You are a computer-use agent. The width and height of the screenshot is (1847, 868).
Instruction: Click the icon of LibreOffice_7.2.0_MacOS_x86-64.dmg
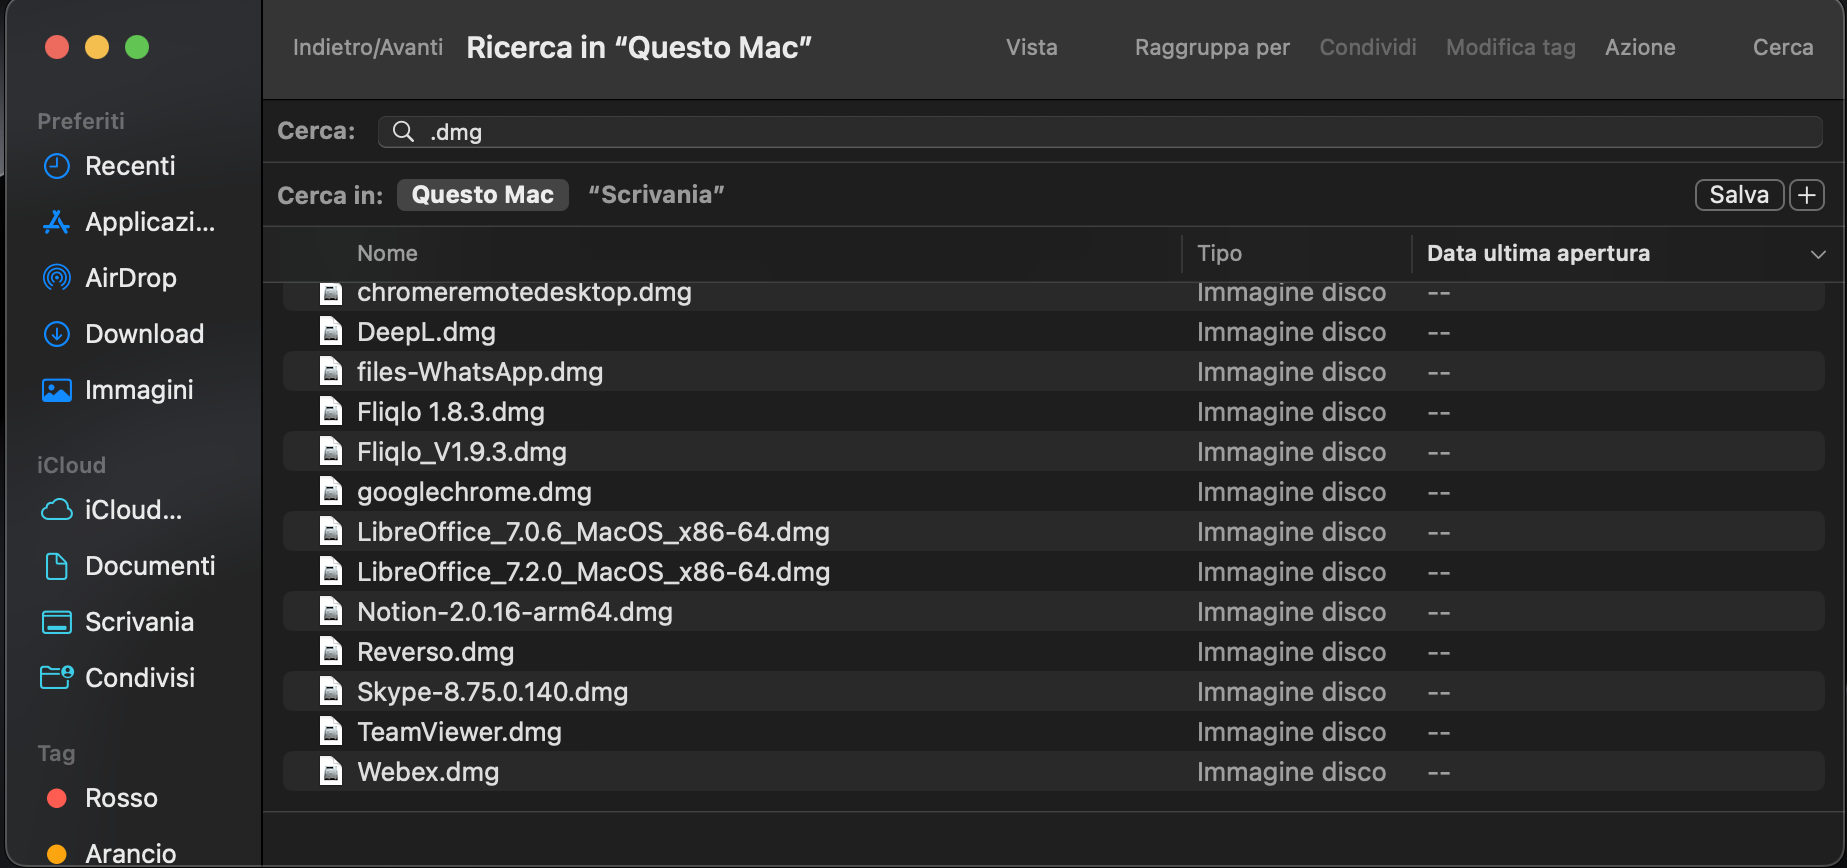[330, 572]
